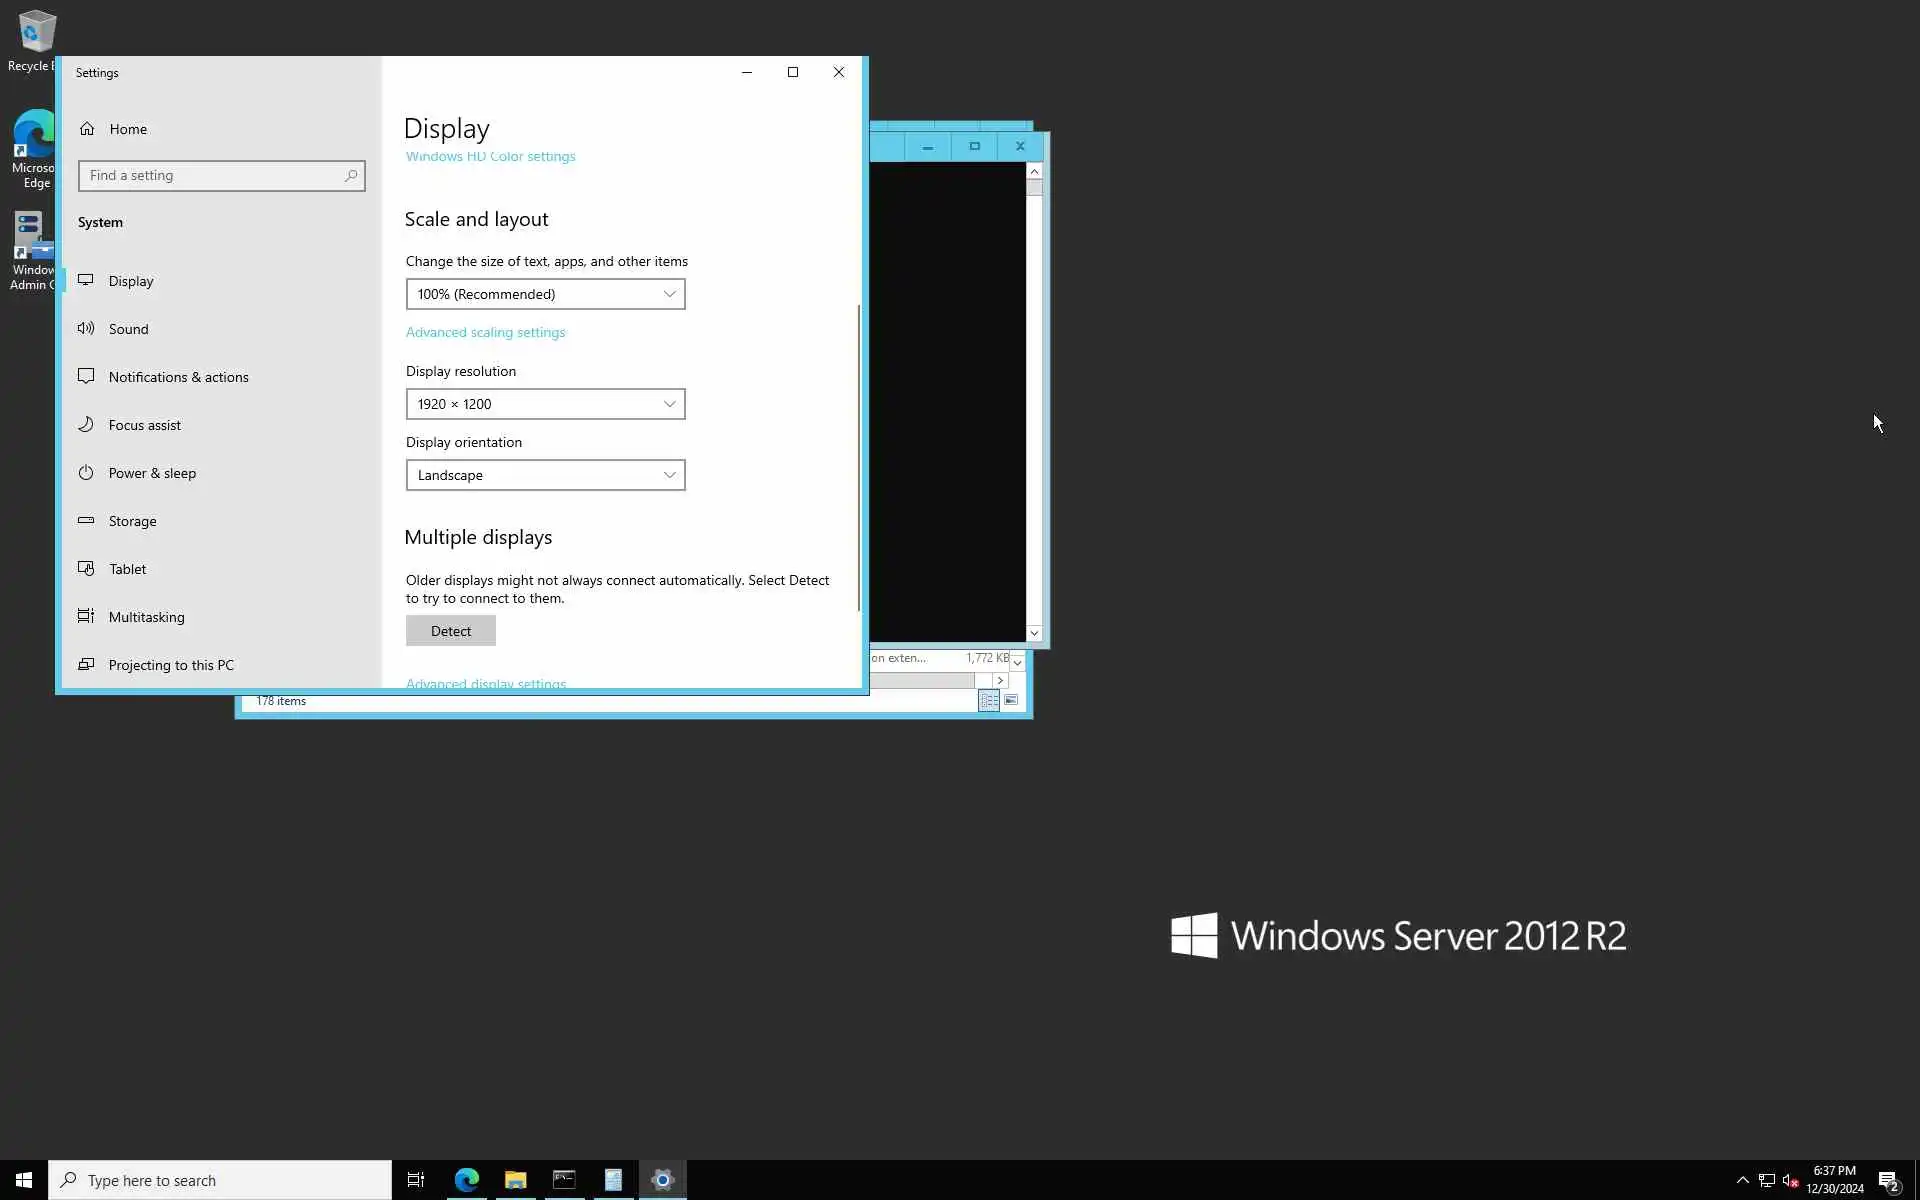The image size is (1920, 1200).
Task: Expand the scale percentage dropdown
Action: [x=545, y=294]
